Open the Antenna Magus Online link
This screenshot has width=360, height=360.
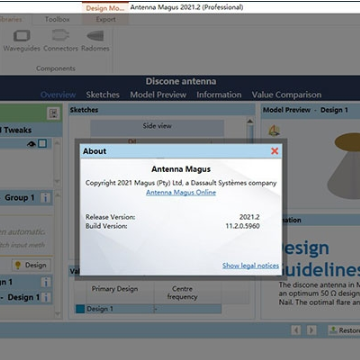[181, 193]
